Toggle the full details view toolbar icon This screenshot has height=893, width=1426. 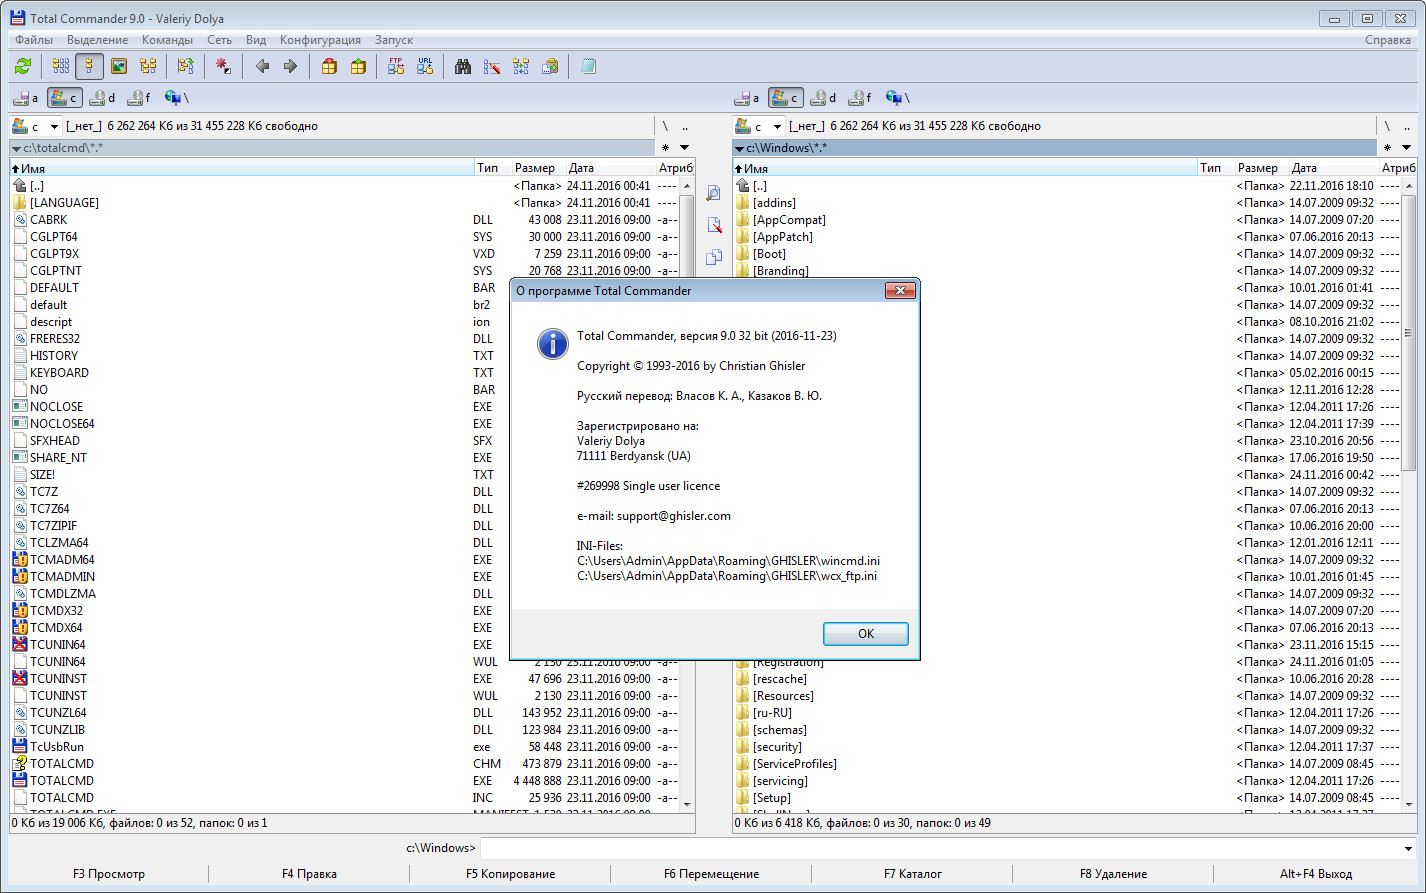point(89,66)
